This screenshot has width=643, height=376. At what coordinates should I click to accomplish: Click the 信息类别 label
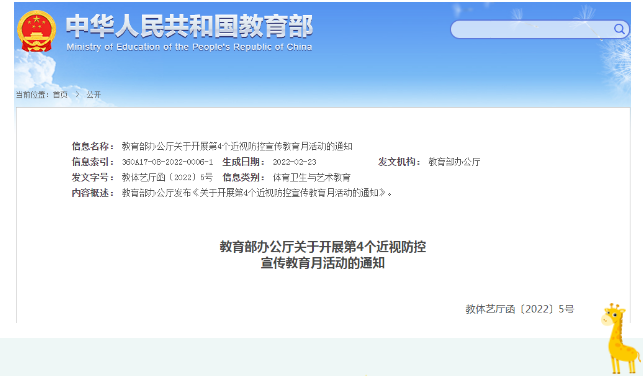click(x=244, y=178)
